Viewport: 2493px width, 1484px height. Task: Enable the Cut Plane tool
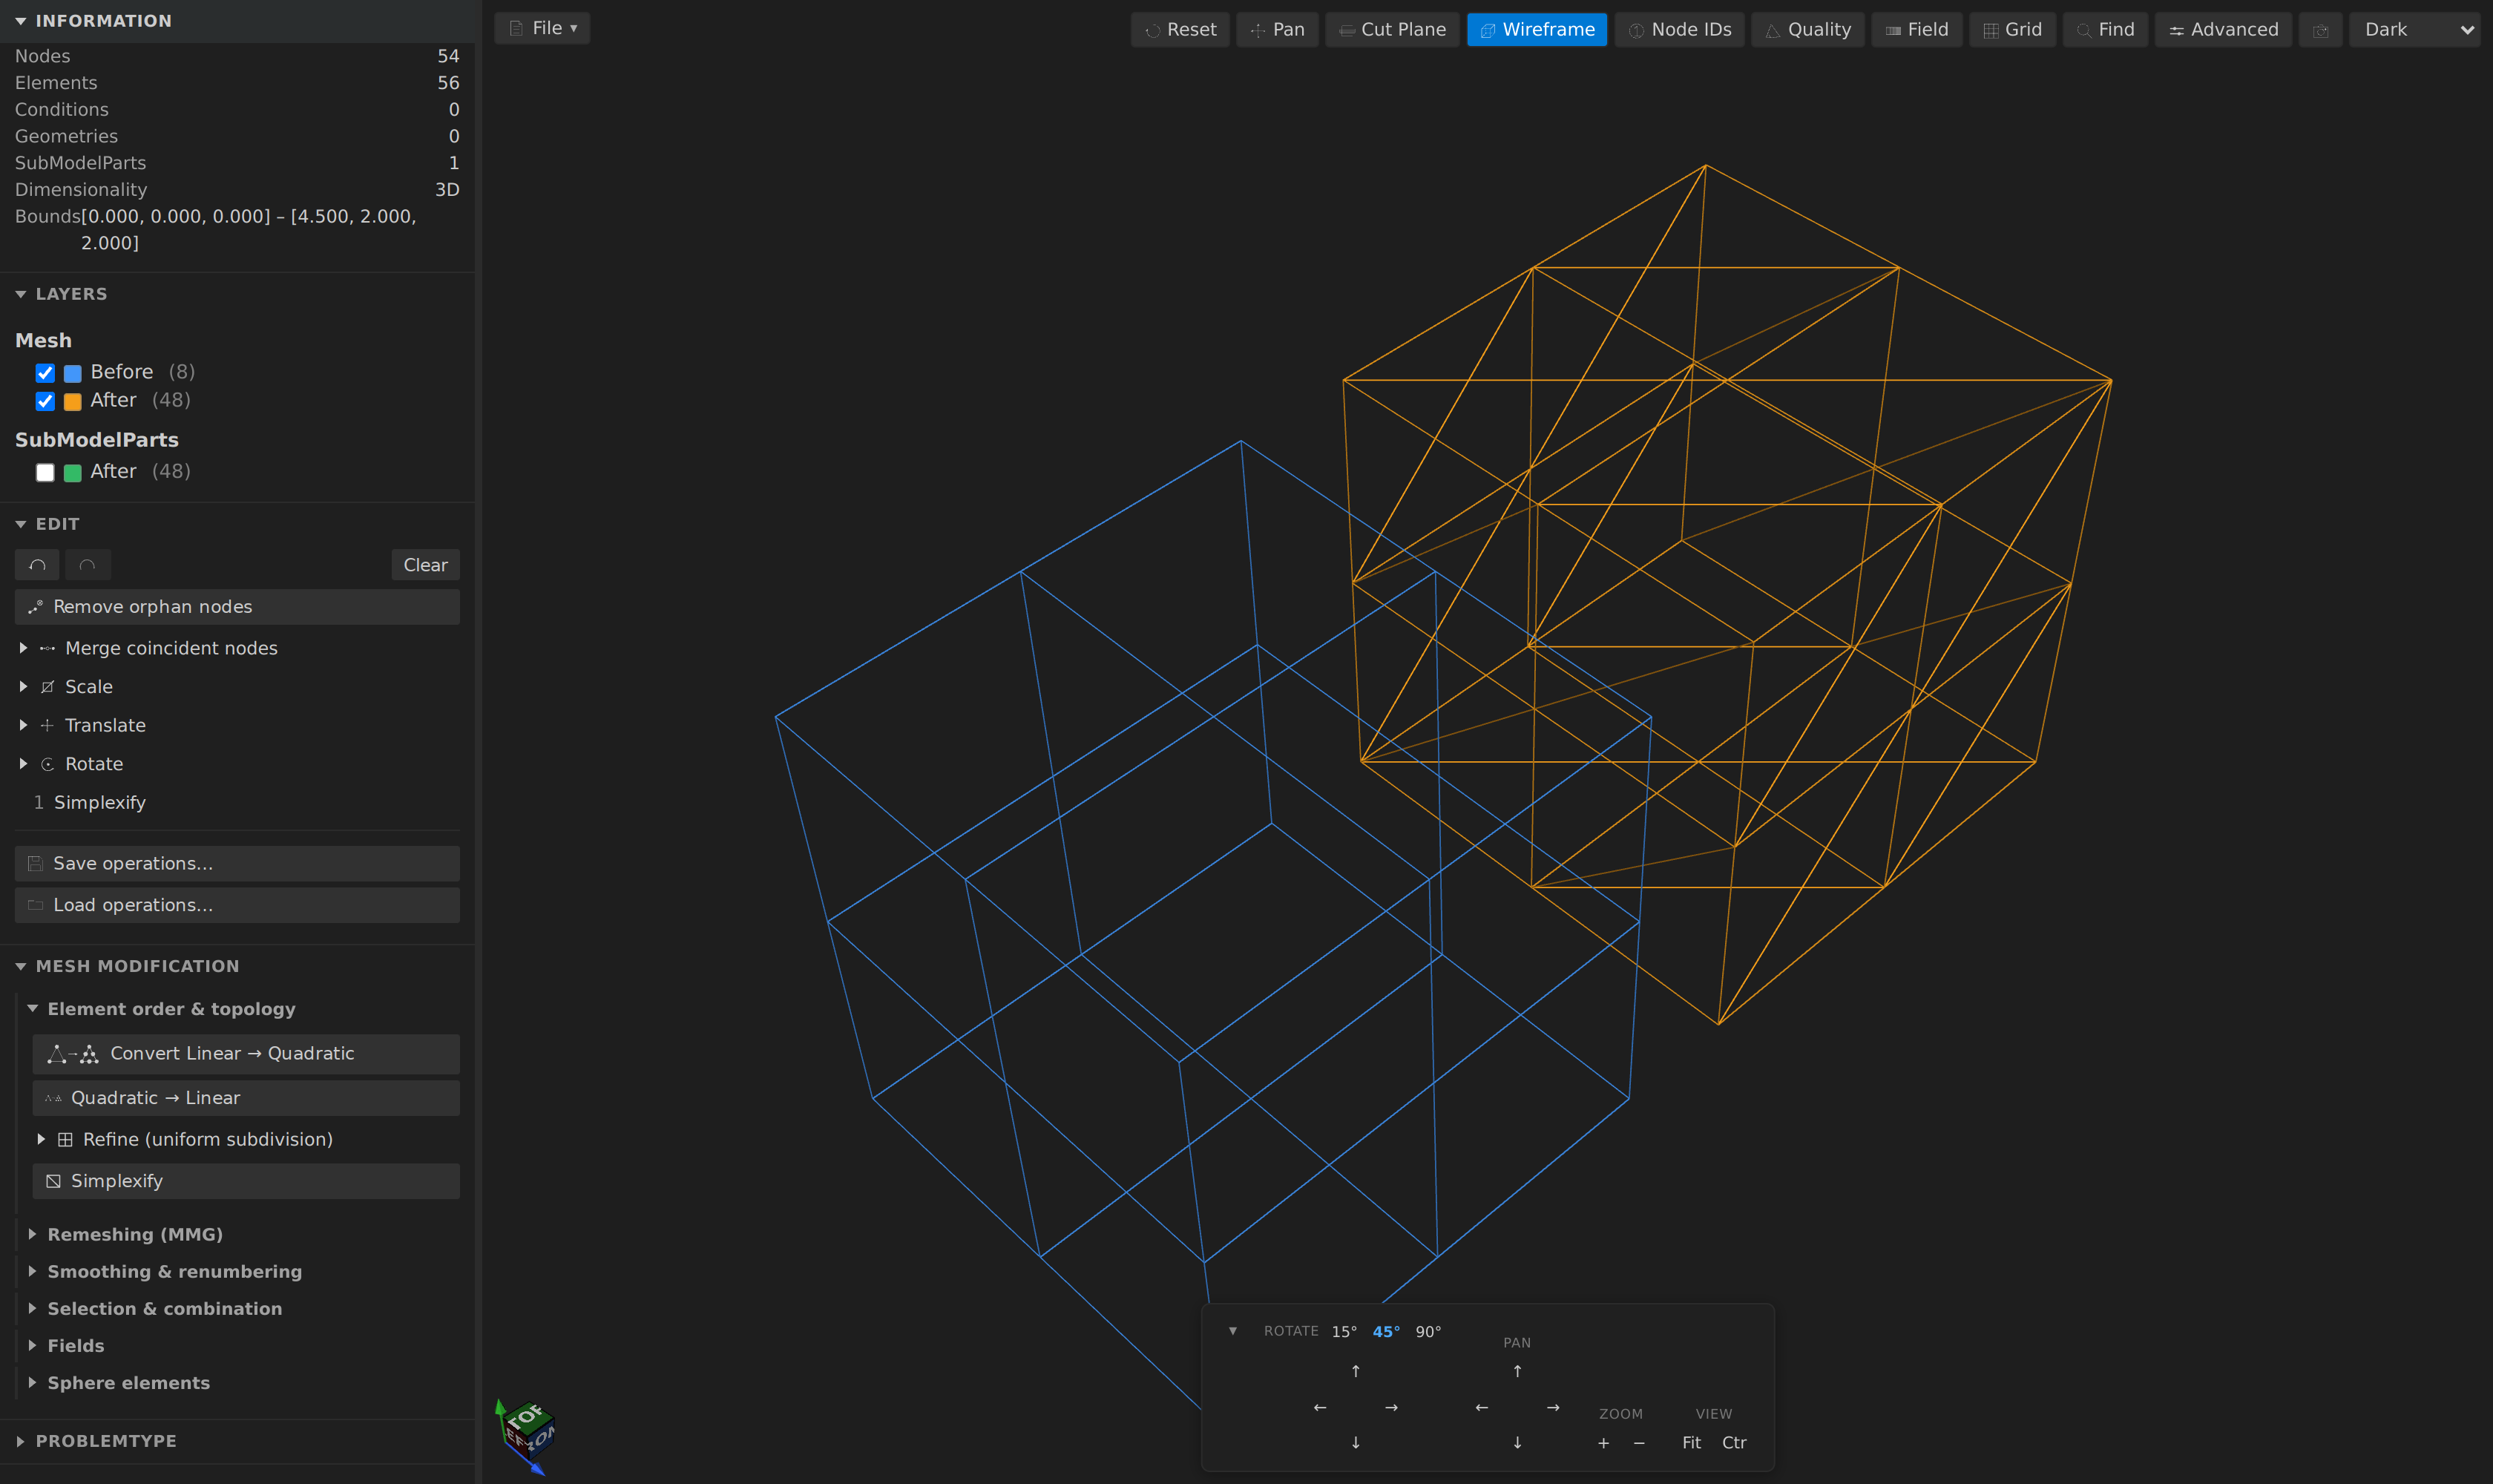click(x=1392, y=30)
